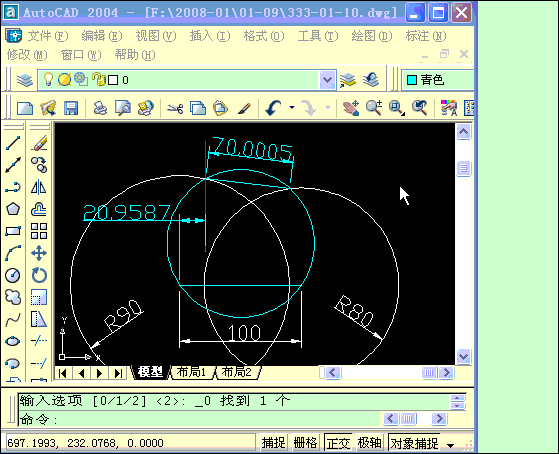The height and width of the screenshot is (454, 559).
Task: Toggle layer 0 lock icon
Action: [99, 80]
